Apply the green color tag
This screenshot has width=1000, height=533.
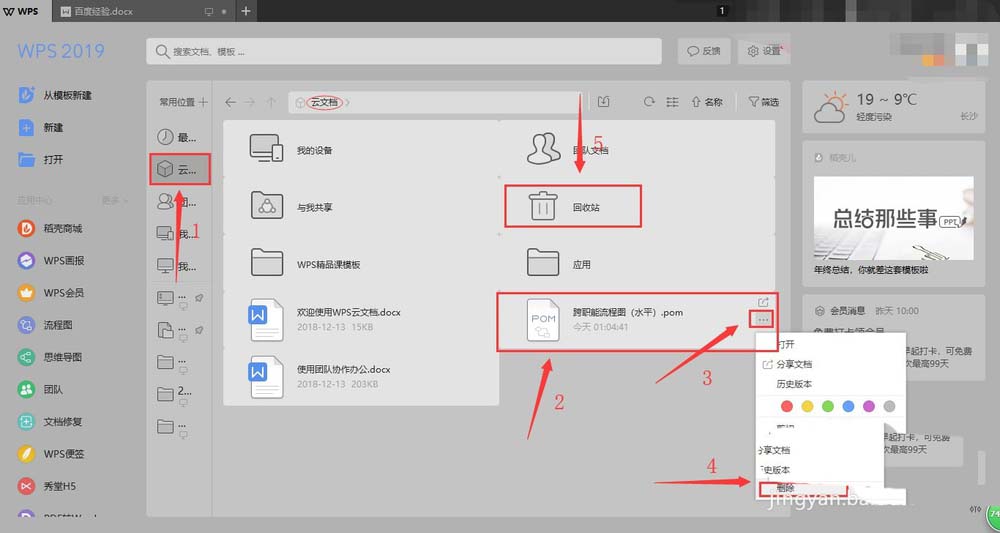tap(828, 406)
